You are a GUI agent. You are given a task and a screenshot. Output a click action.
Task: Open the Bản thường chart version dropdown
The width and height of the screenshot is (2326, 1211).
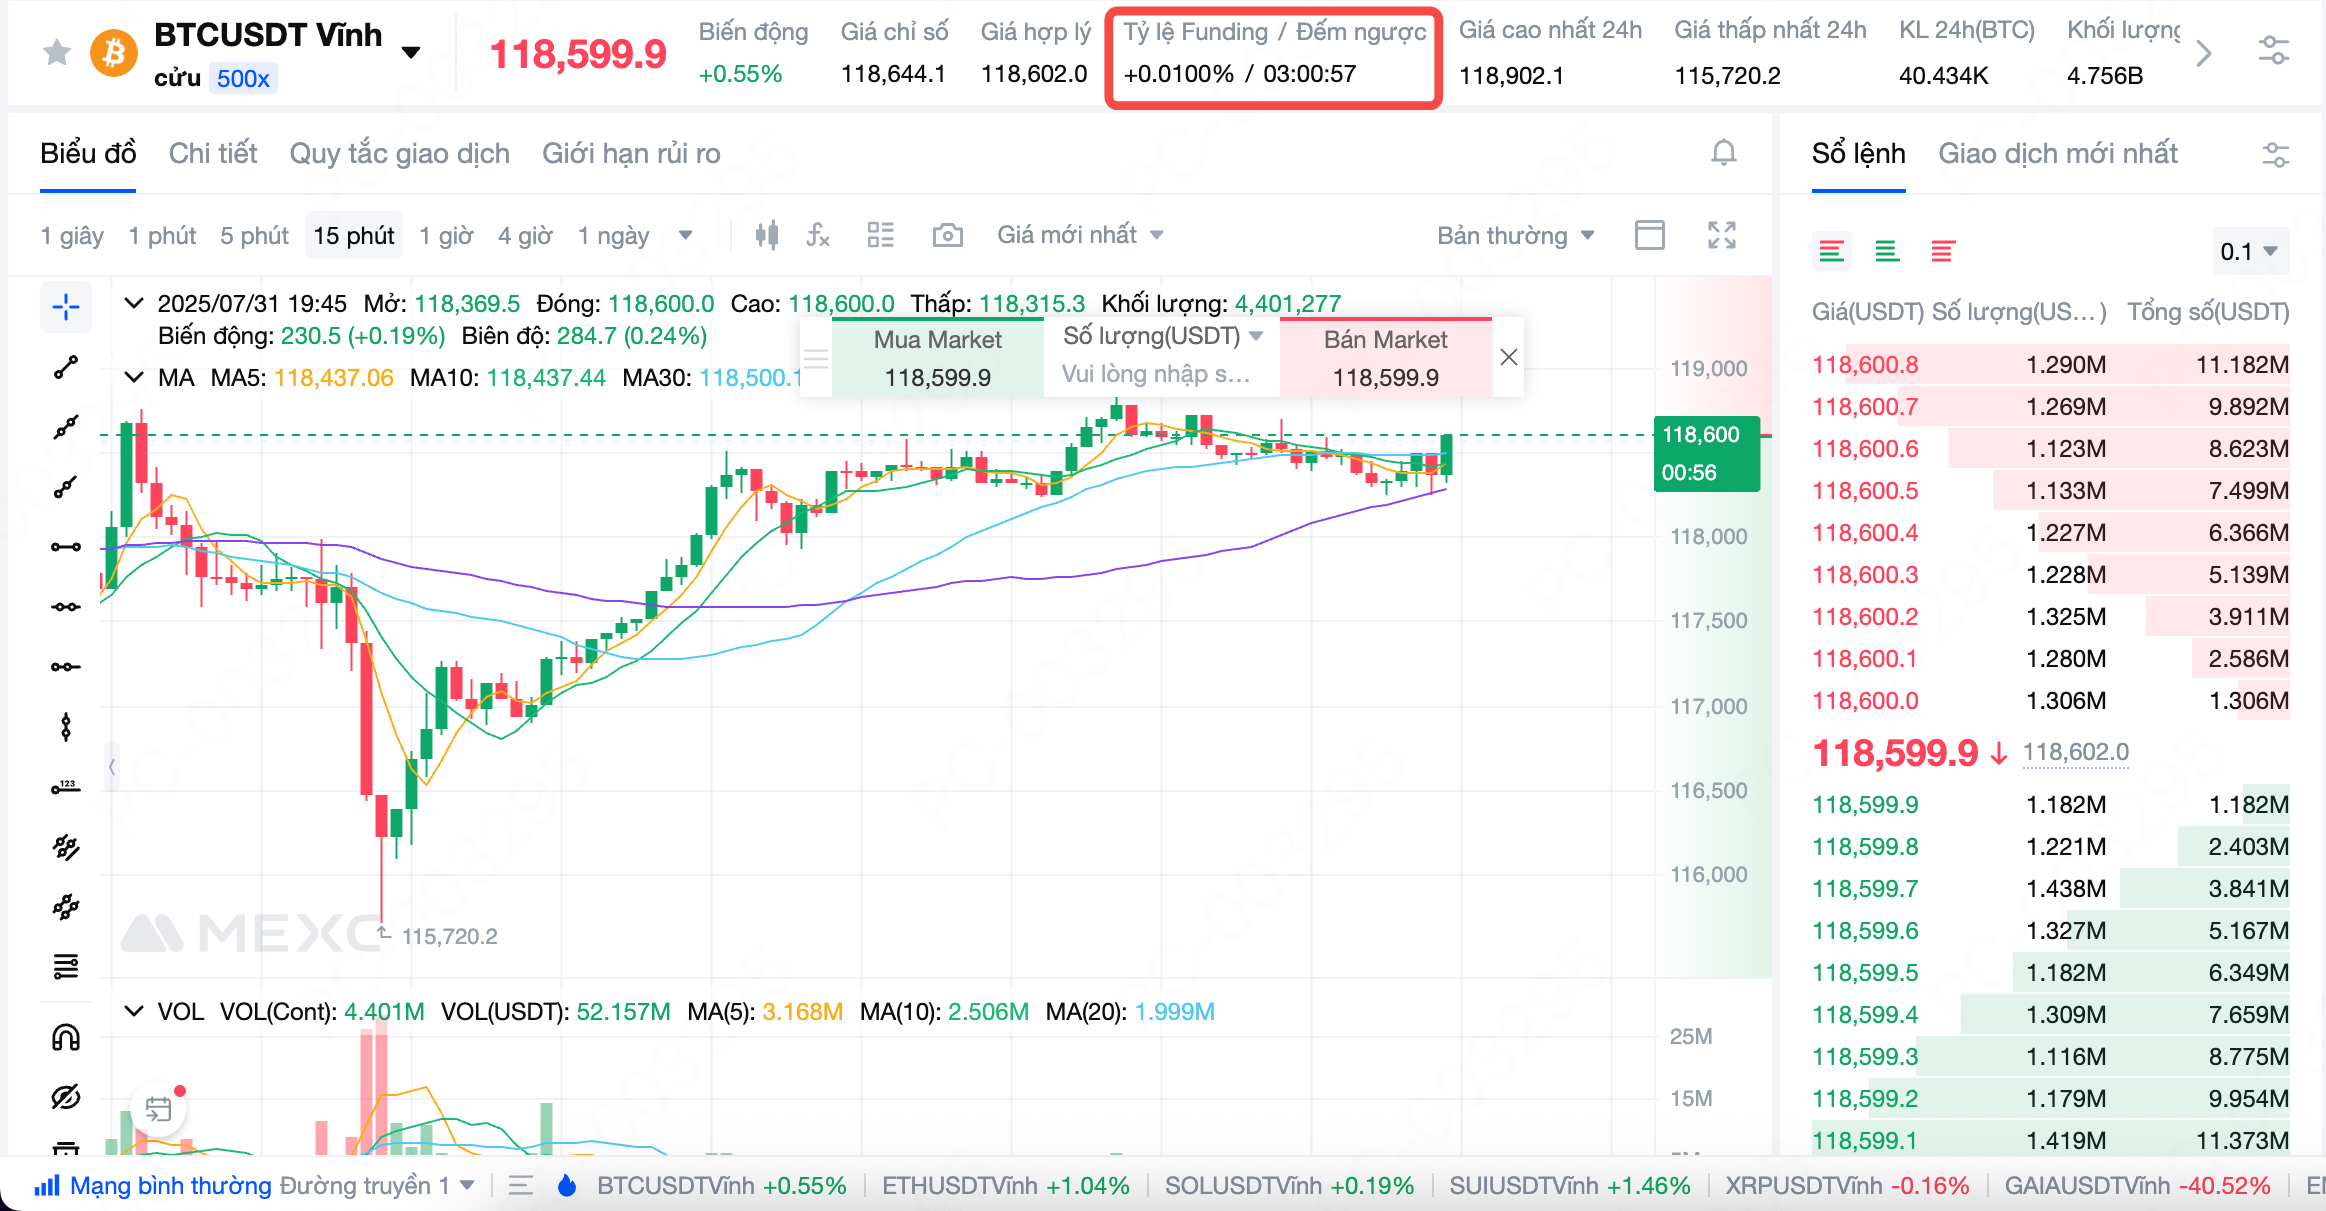[x=1515, y=235]
